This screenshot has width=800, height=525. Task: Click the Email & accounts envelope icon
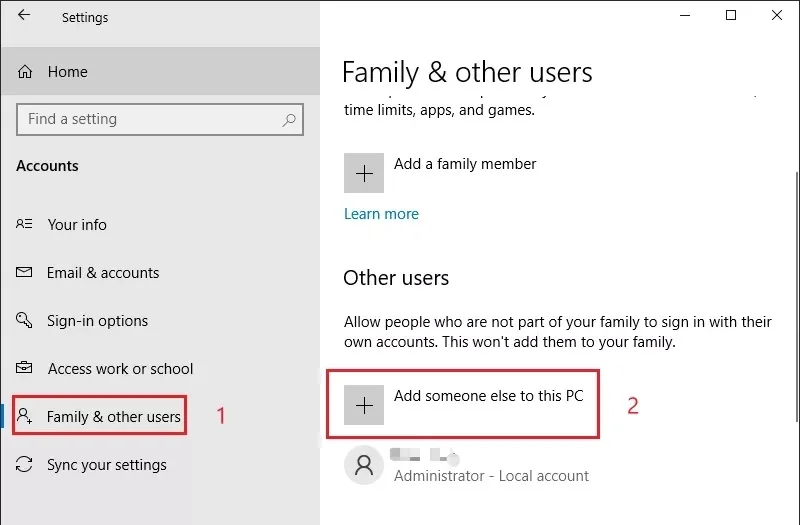[x=24, y=272]
